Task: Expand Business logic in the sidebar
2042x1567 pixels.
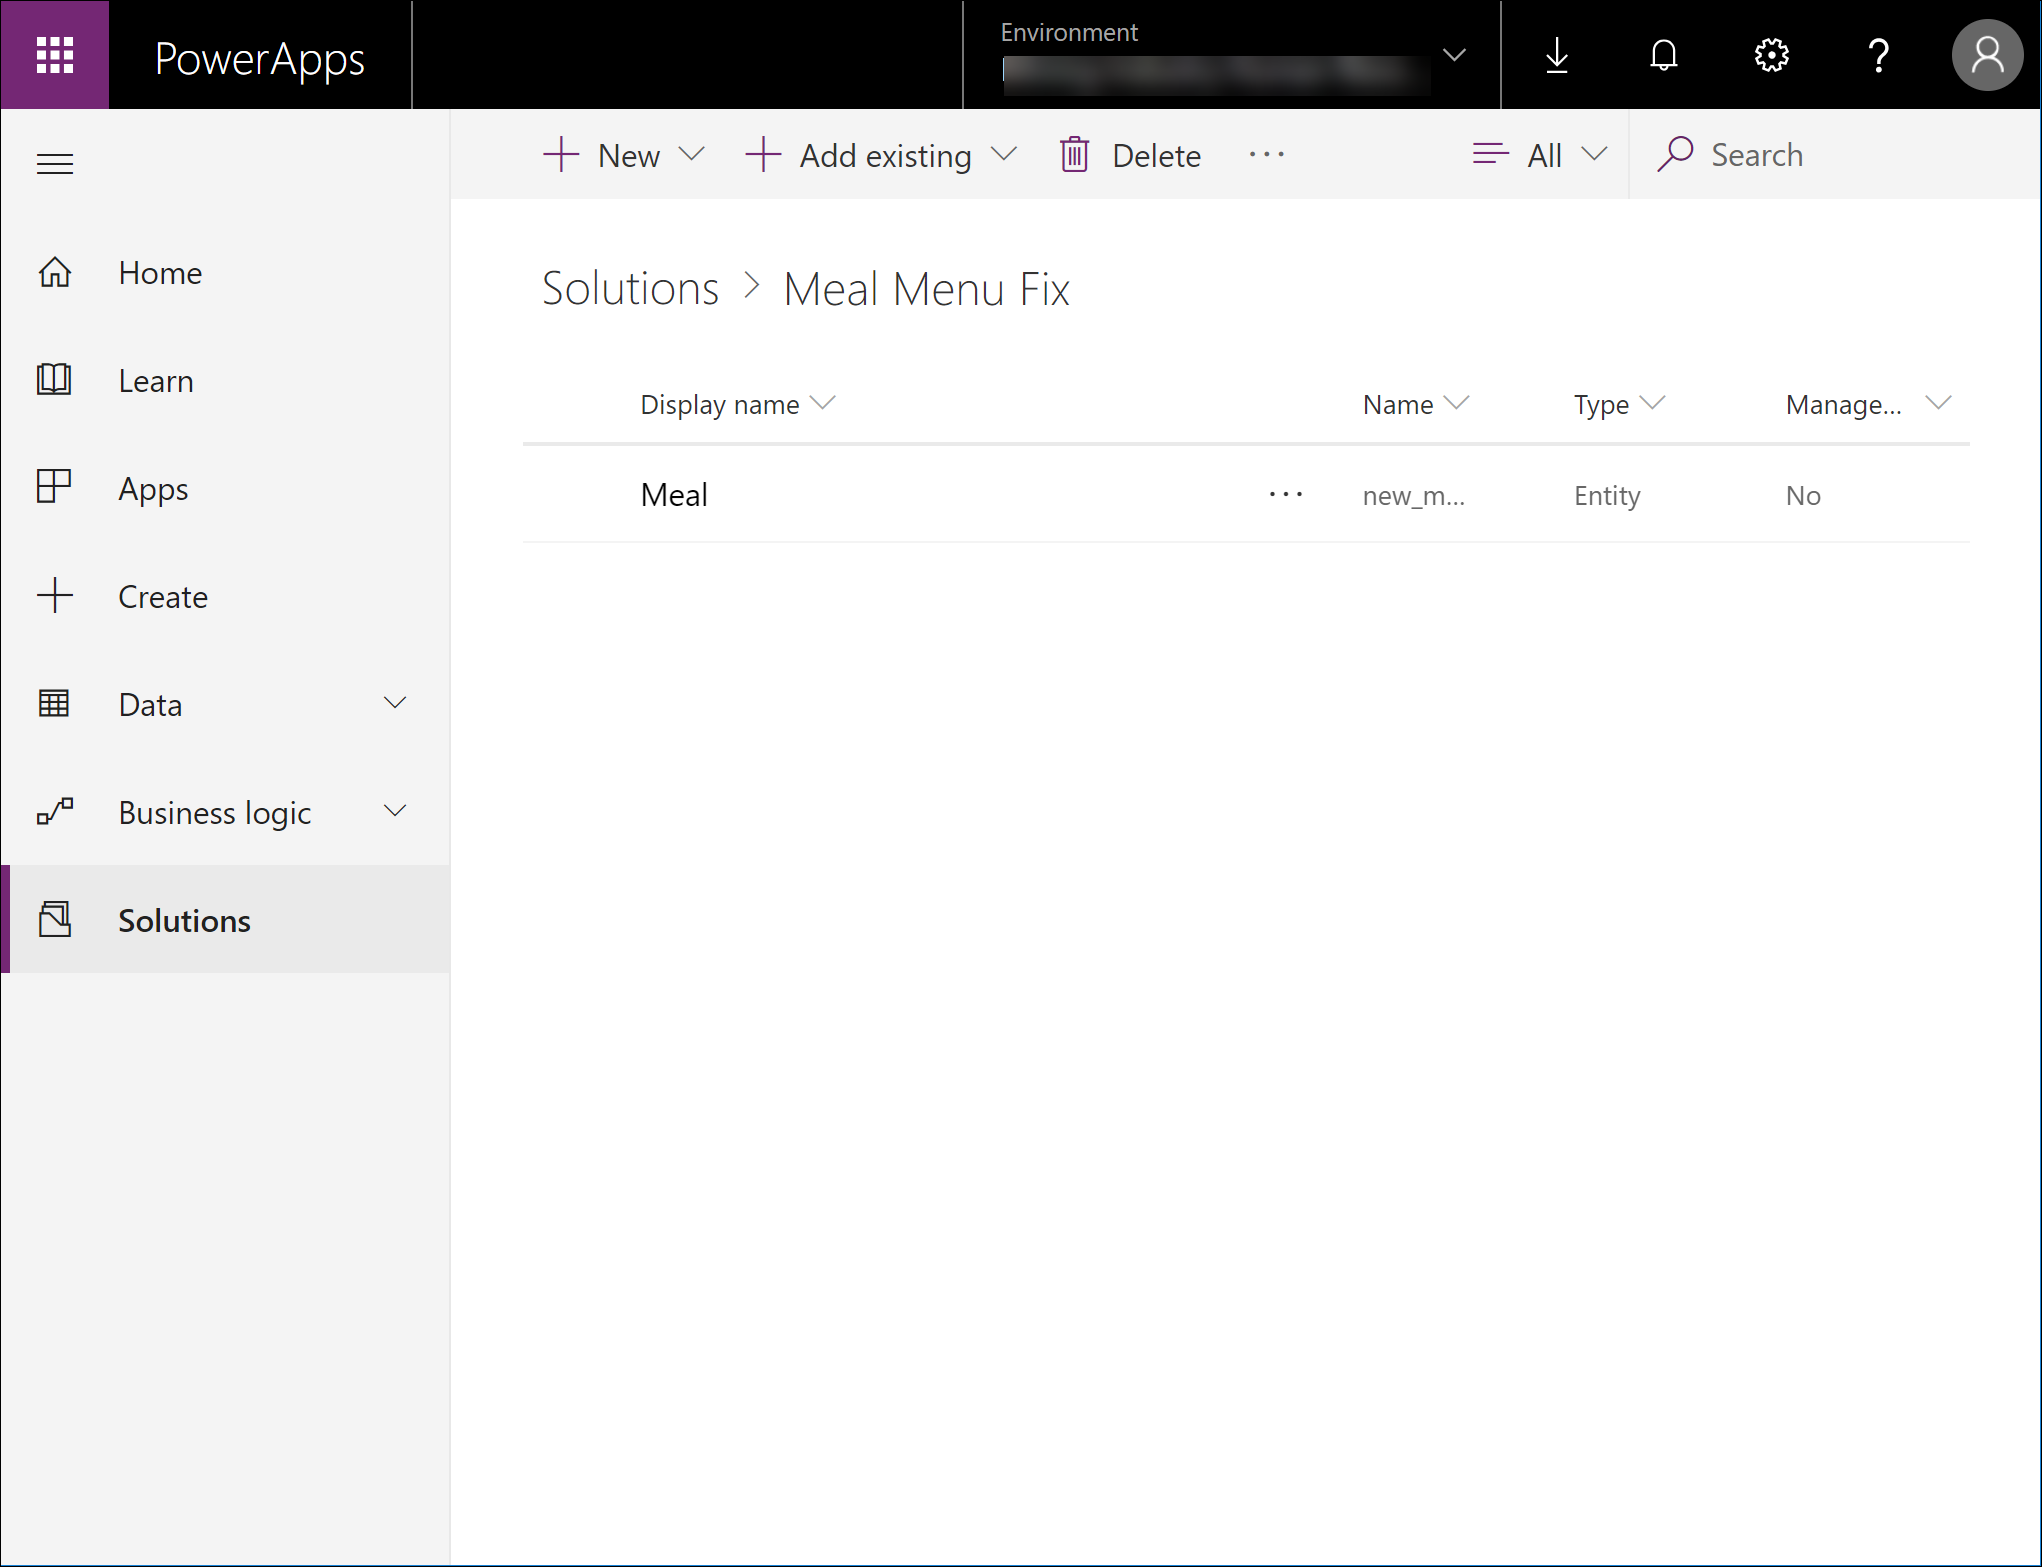Action: (225, 812)
